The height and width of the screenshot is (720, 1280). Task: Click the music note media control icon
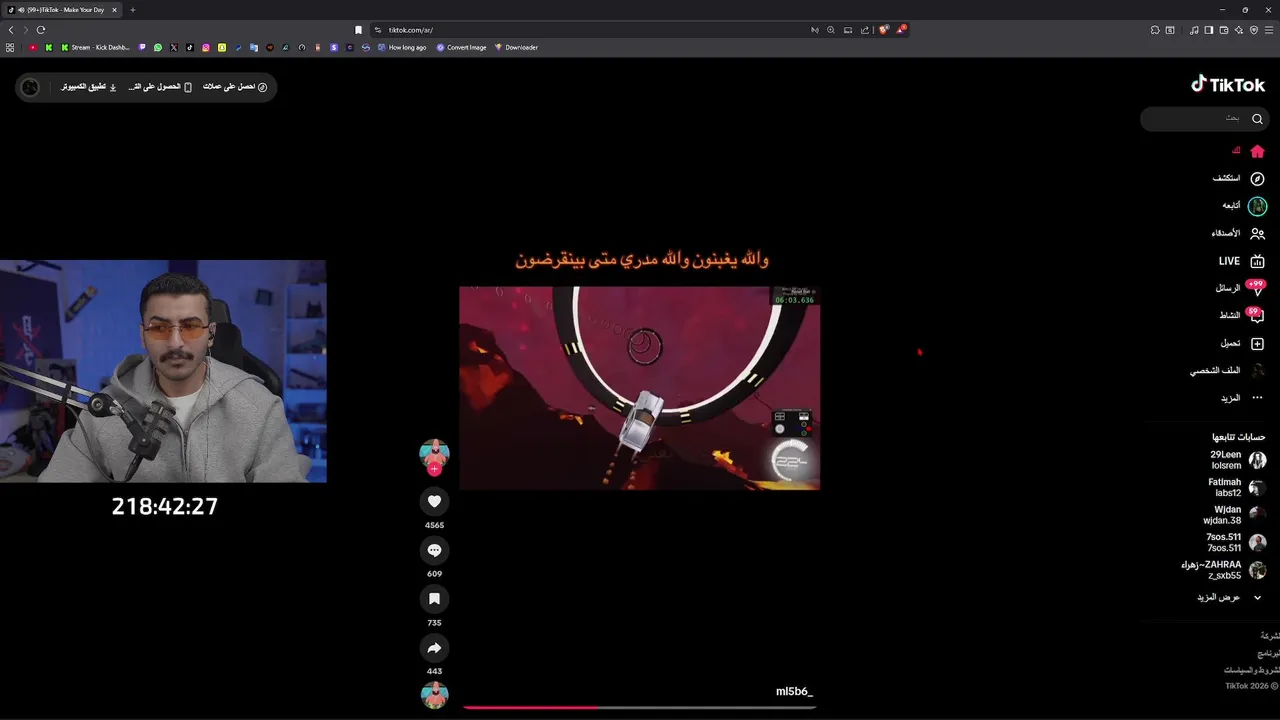[1194, 30]
